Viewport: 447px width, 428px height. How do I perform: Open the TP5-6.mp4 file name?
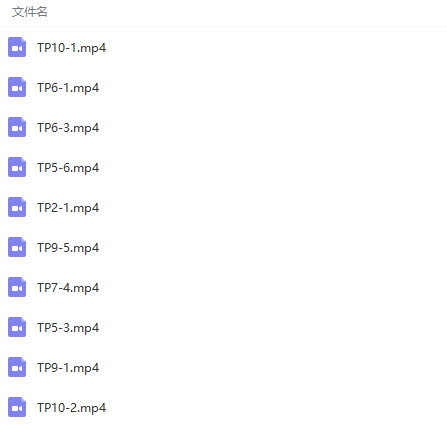pyautogui.click(x=68, y=168)
